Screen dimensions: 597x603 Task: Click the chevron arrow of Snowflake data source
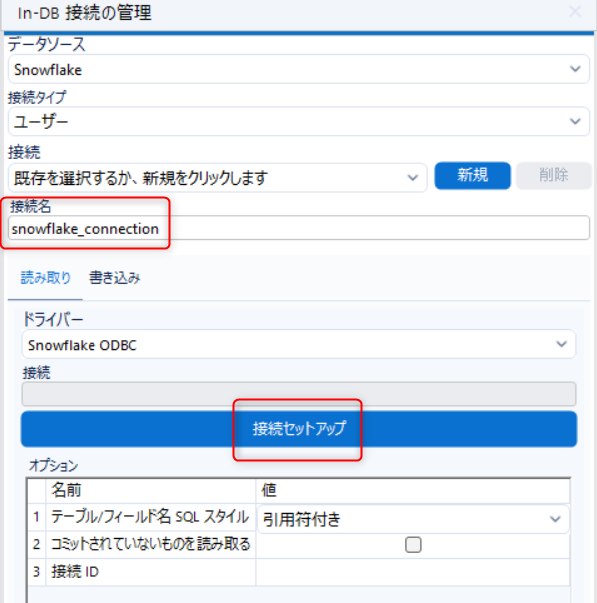[575, 69]
